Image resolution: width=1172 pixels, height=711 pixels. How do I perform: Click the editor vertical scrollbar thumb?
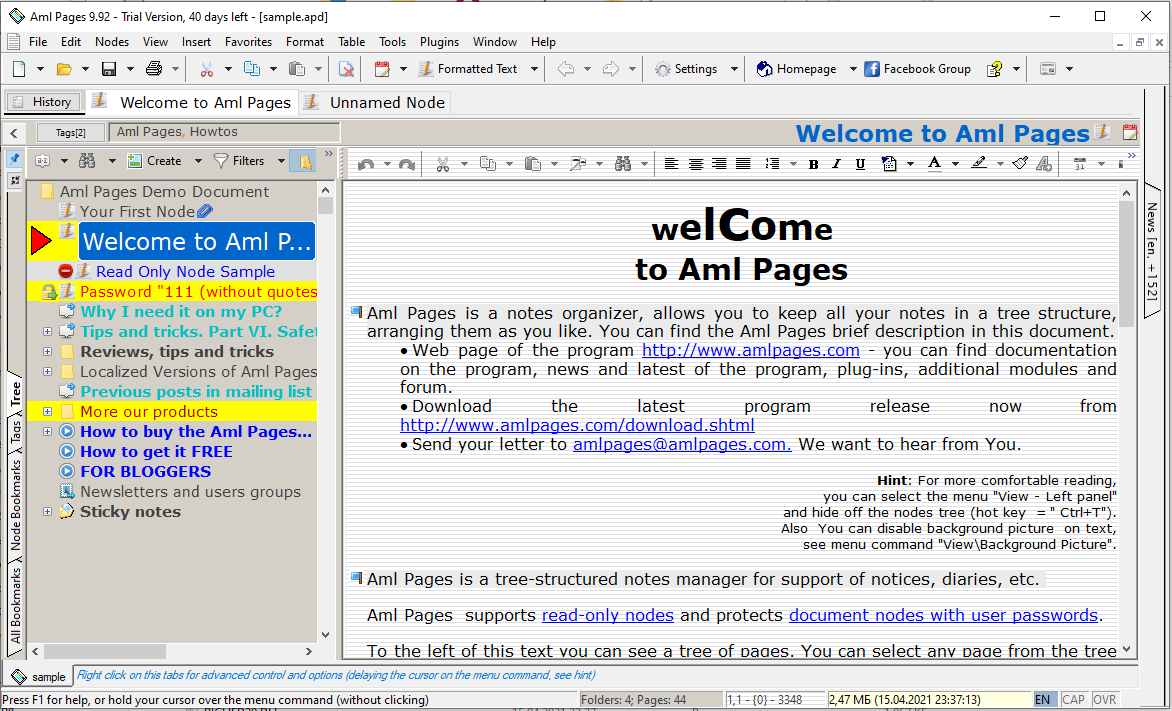pyautogui.click(x=1126, y=264)
